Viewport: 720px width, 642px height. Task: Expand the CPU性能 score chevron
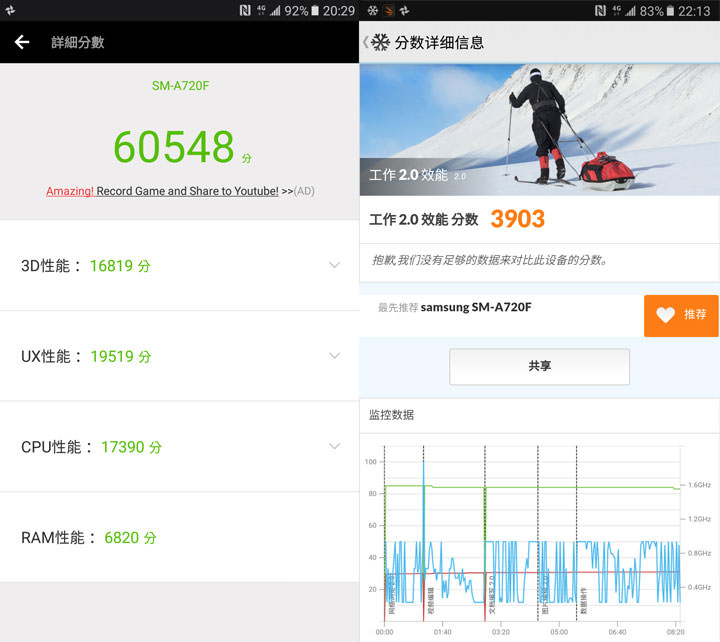(334, 447)
